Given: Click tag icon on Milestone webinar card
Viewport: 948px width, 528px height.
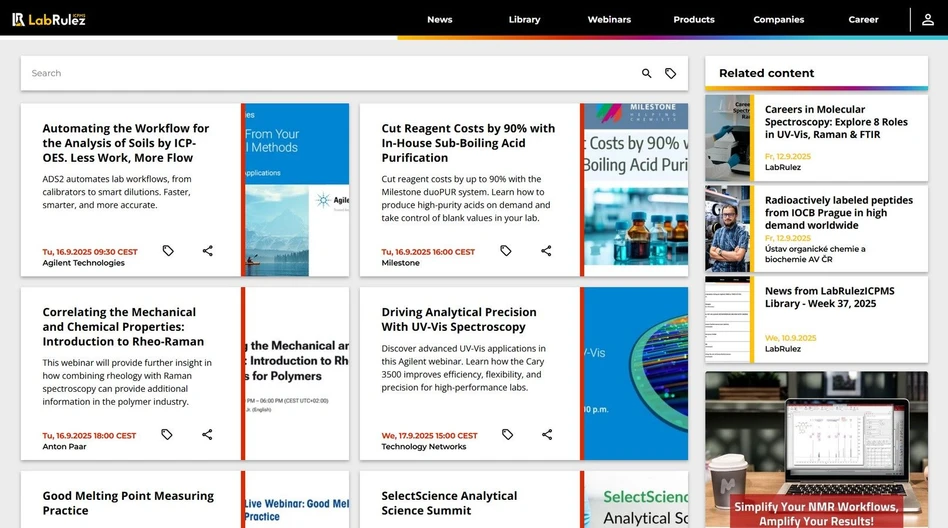Looking at the screenshot, I should point(506,251).
